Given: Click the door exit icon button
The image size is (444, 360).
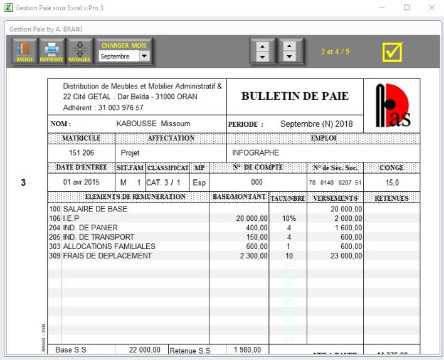Looking at the screenshot, I should (24, 51).
